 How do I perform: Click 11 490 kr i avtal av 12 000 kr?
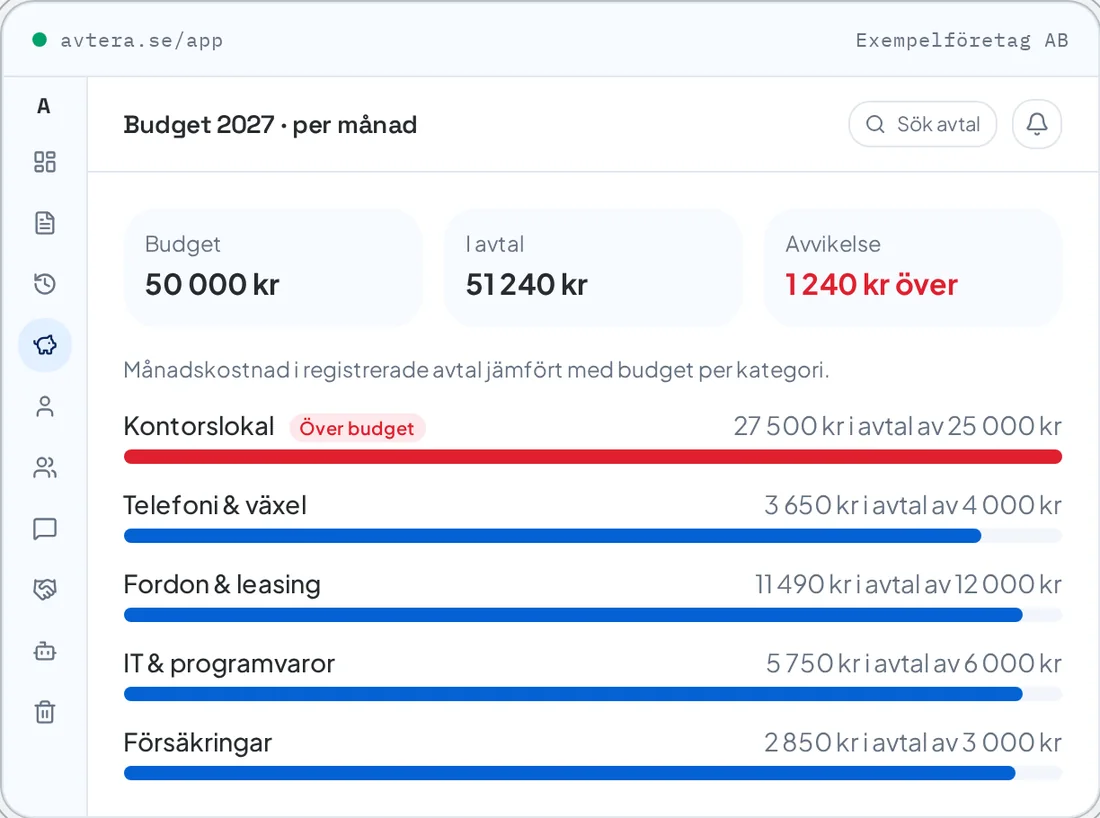tap(908, 585)
